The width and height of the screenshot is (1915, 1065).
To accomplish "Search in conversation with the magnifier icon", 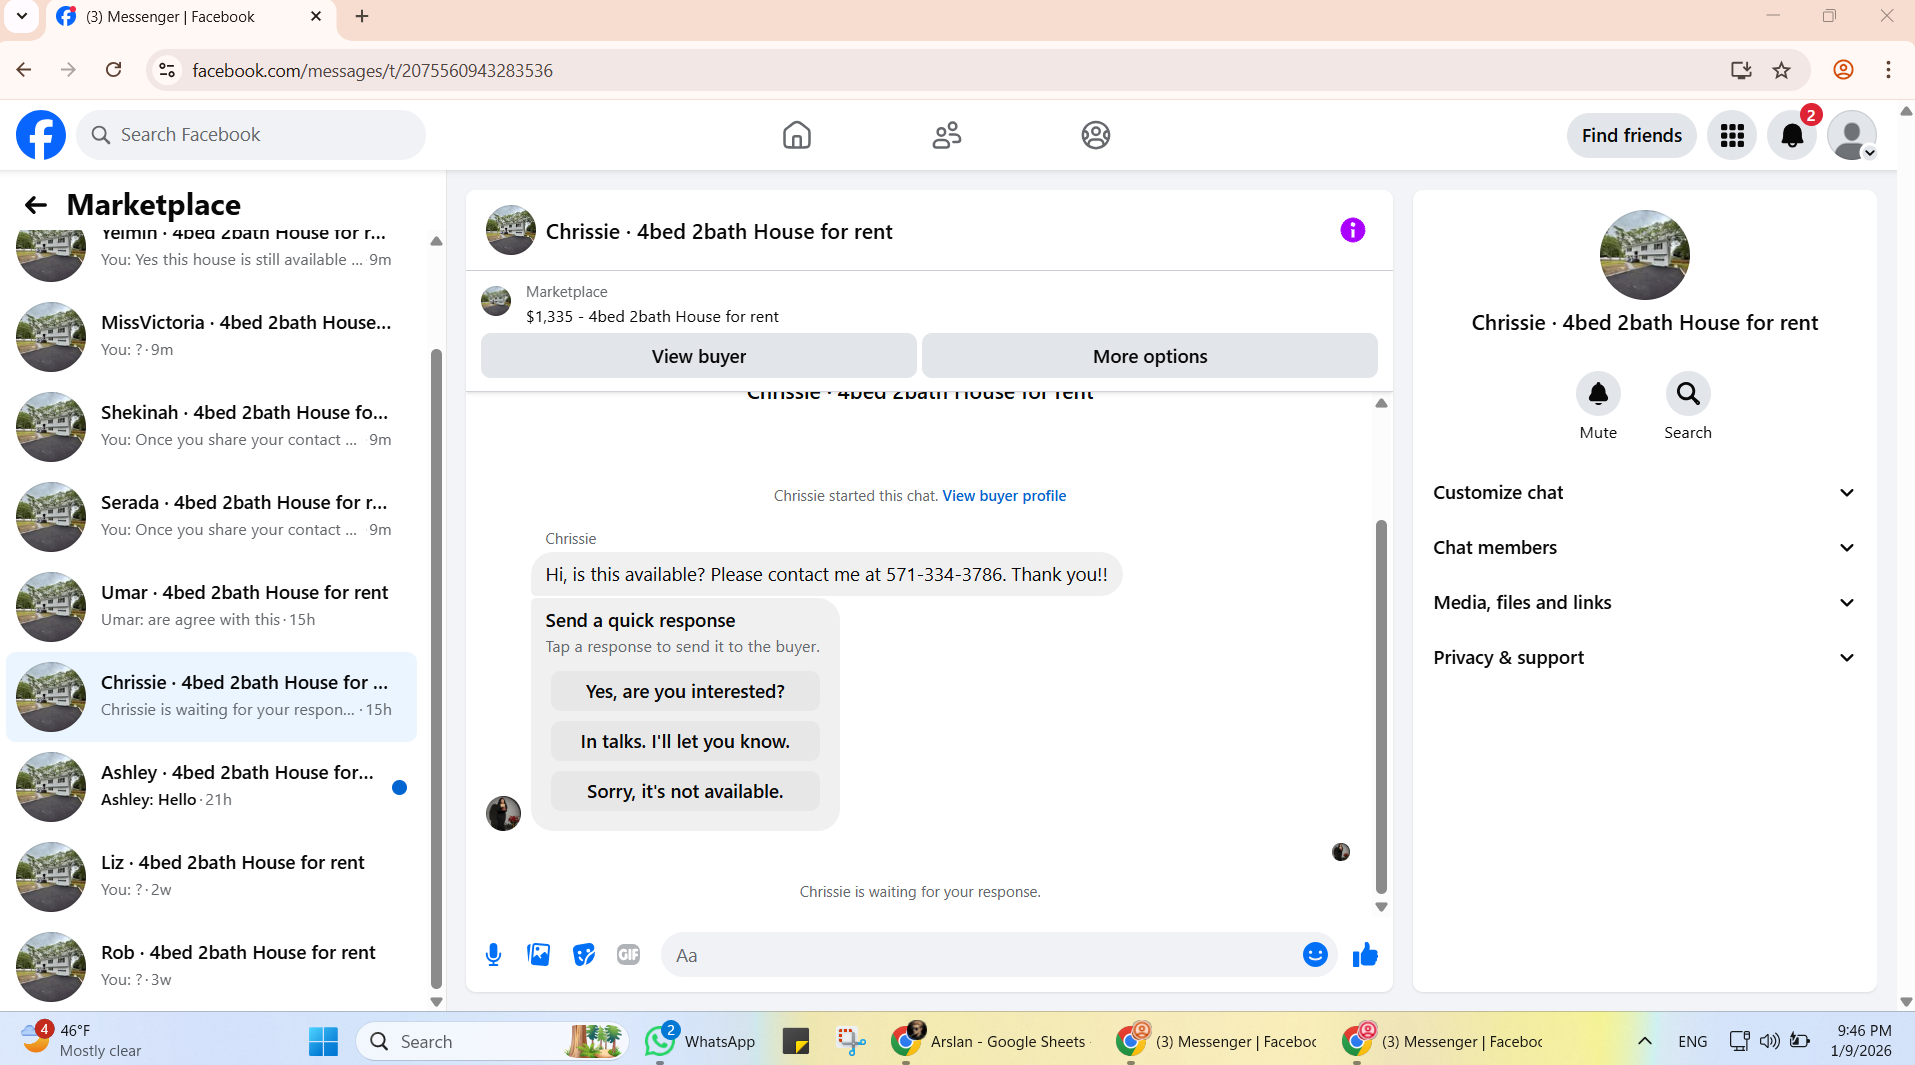I will 1688,394.
